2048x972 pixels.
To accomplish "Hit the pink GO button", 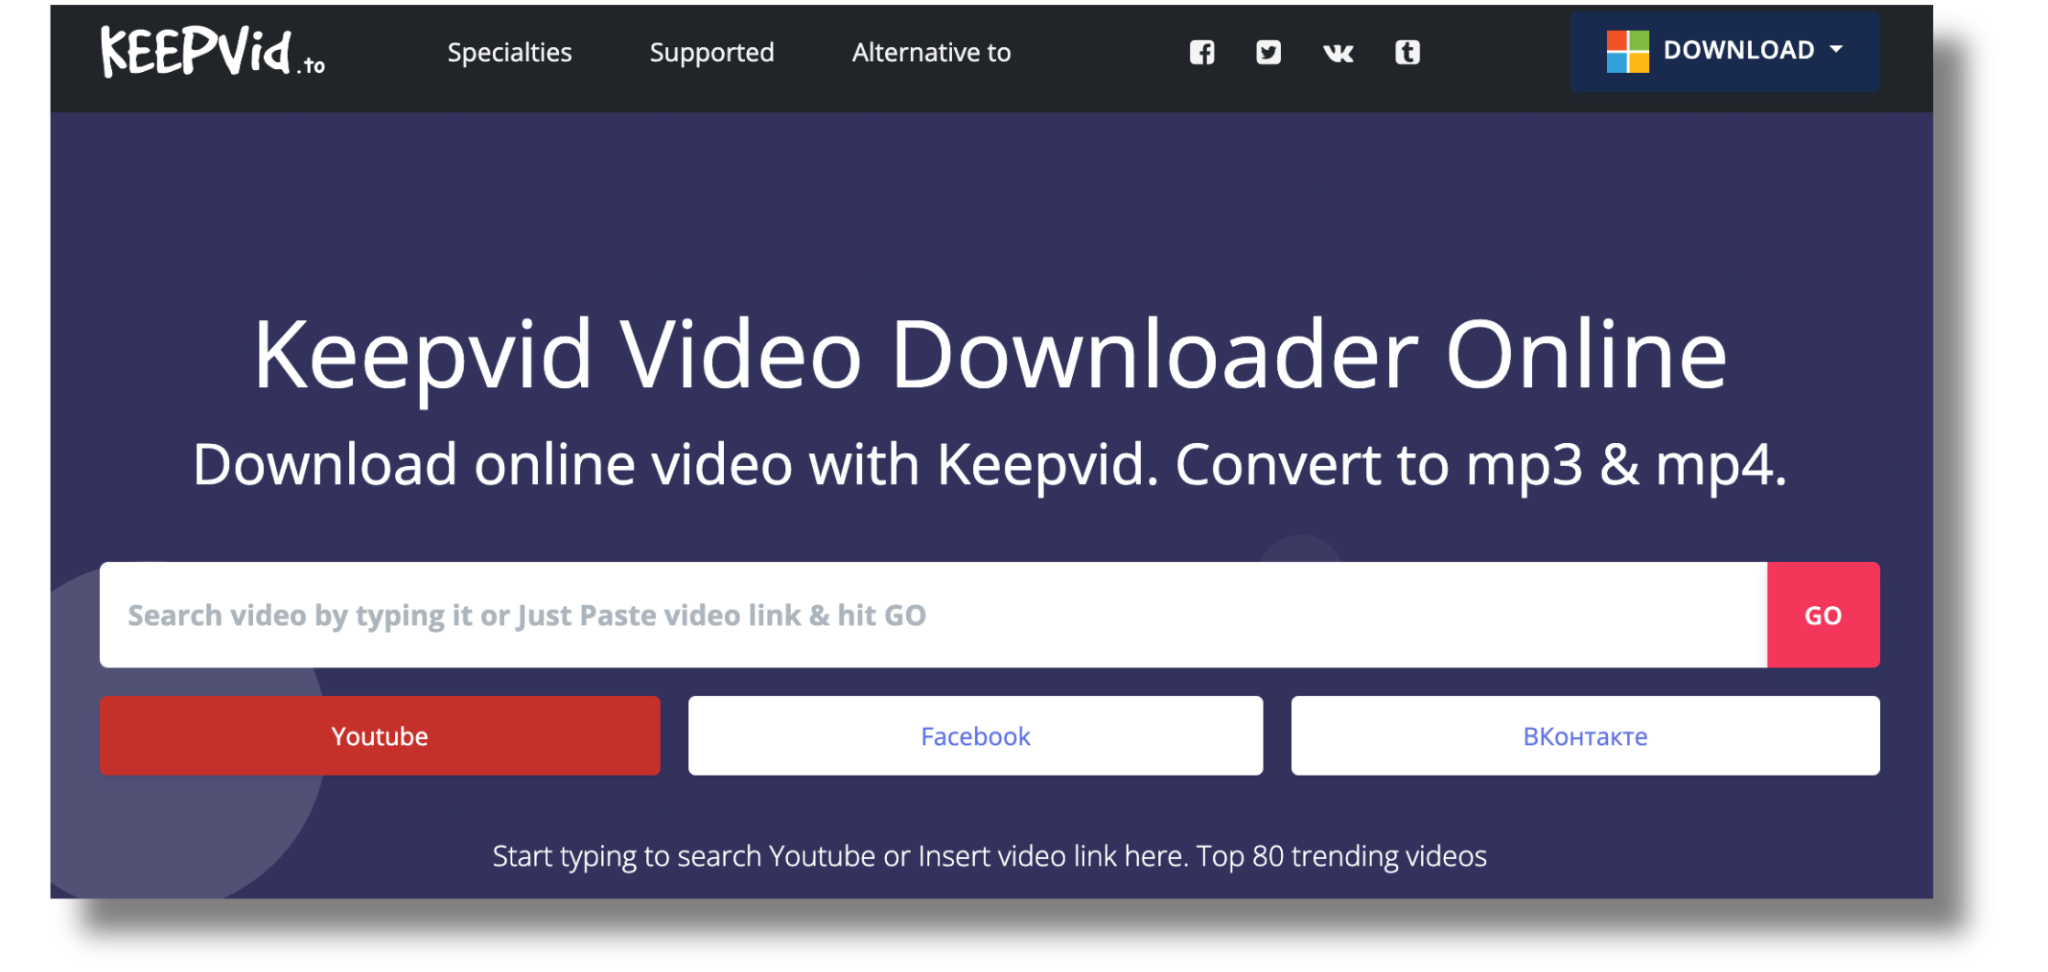I will (1822, 615).
